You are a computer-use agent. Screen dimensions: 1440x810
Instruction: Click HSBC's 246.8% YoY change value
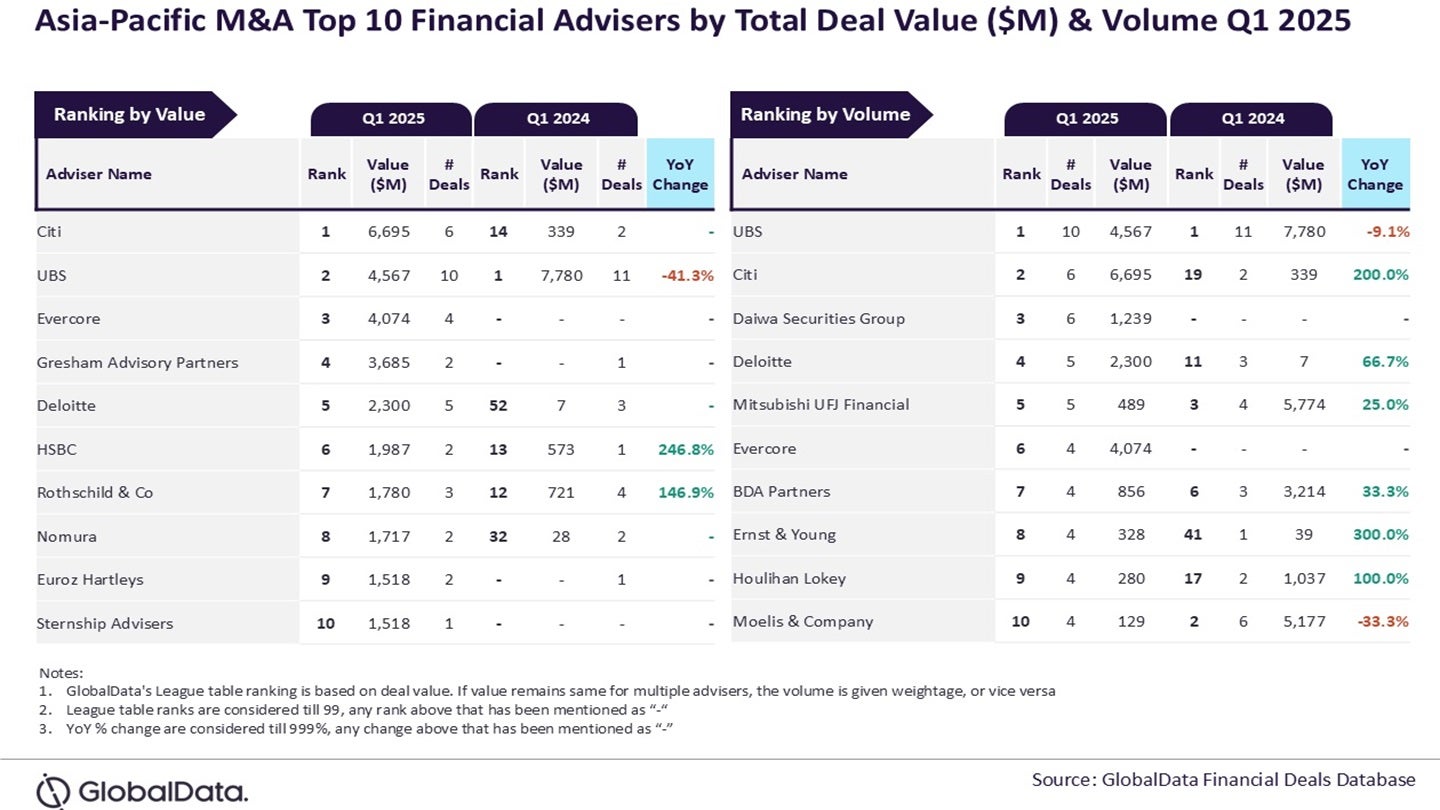[686, 449]
